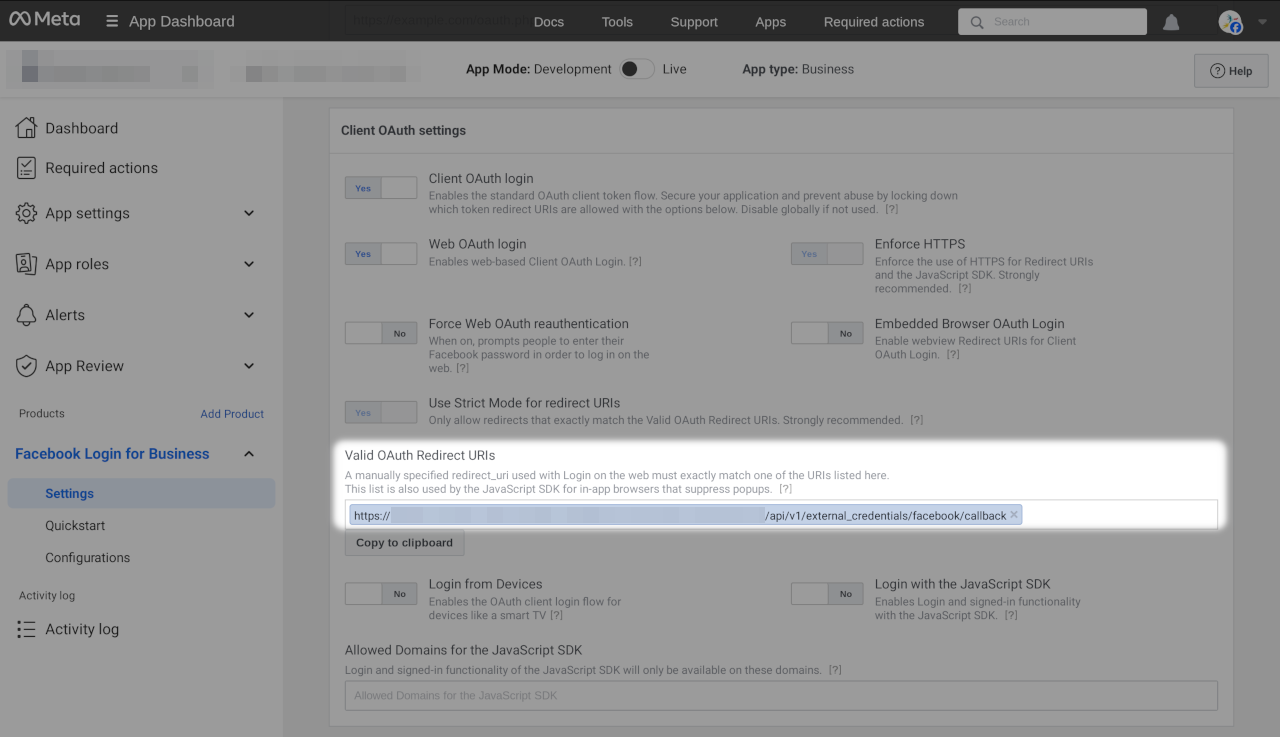Toggle App Mode between Development and Live
1280x737 pixels.
[637, 69]
